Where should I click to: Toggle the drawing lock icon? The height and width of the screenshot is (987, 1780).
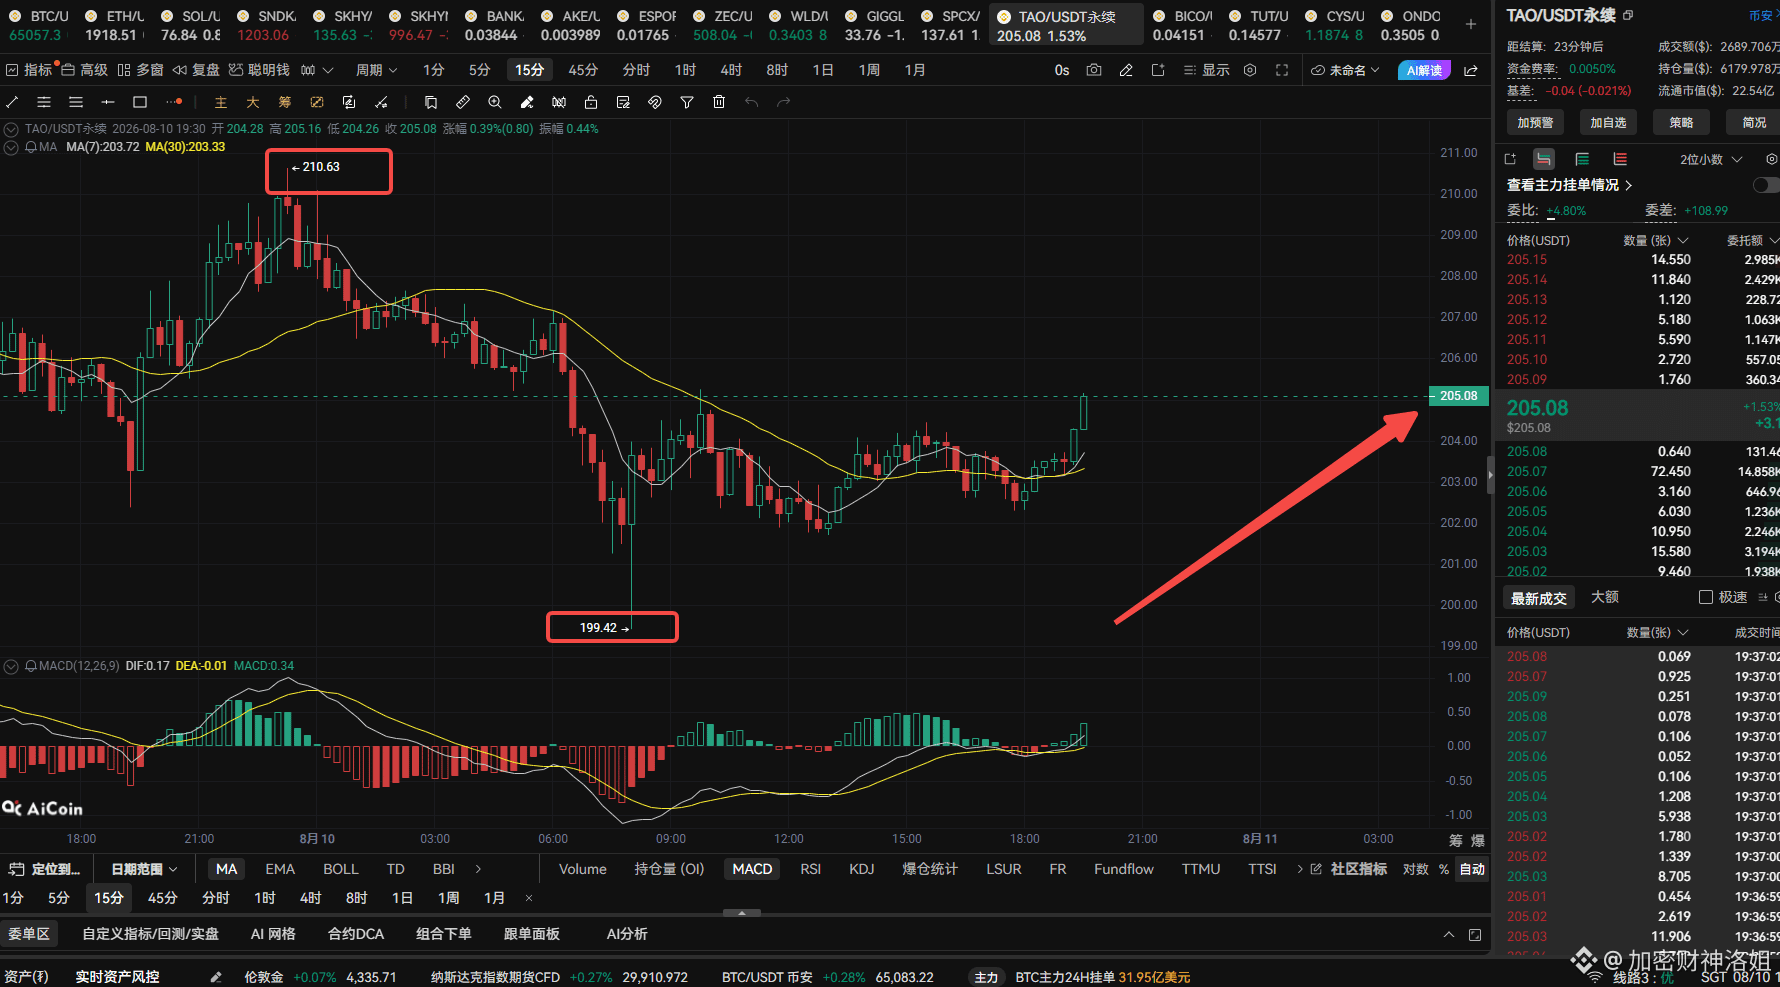tap(591, 102)
